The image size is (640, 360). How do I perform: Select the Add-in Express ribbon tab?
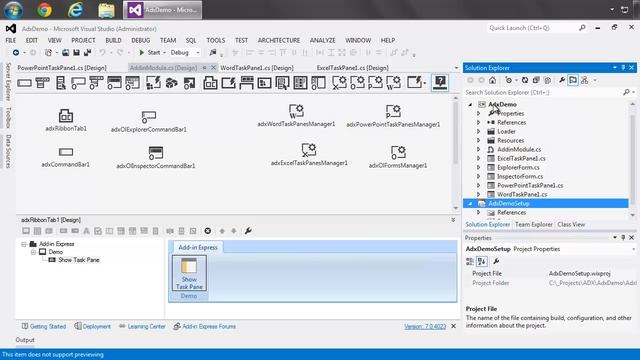198,247
